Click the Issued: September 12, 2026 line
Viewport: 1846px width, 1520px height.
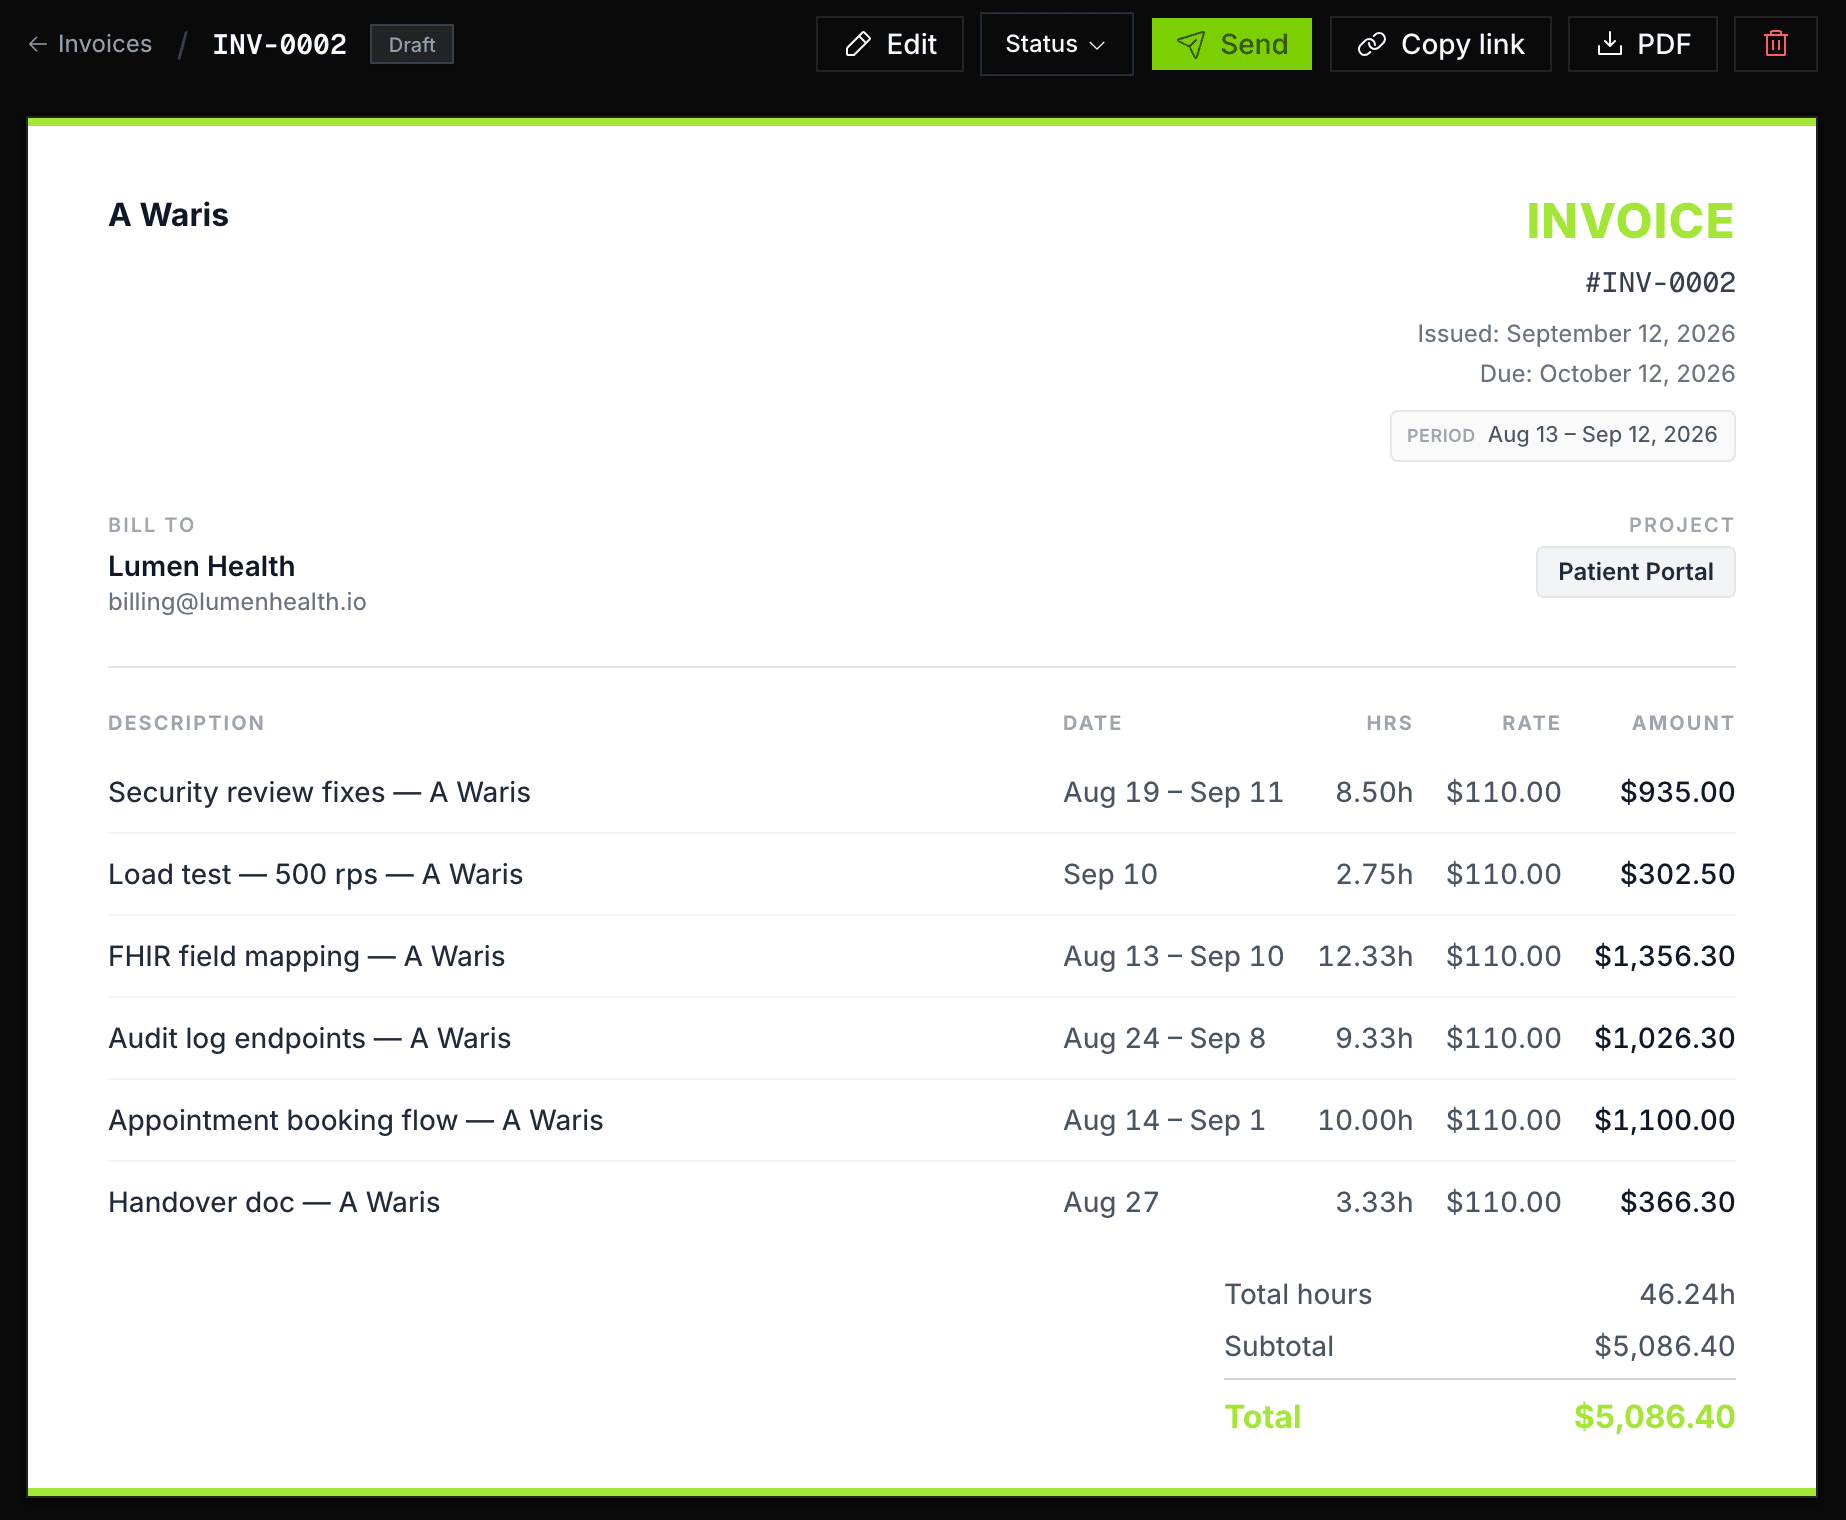point(1576,334)
